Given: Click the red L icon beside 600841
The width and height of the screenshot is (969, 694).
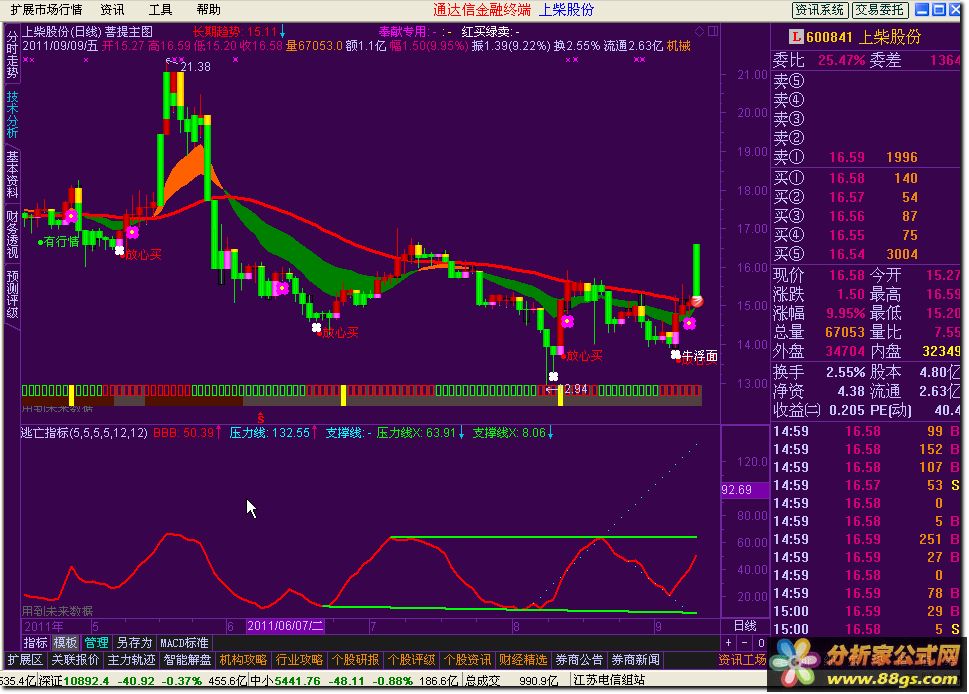Looking at the screenshot, I should [797, 37].
